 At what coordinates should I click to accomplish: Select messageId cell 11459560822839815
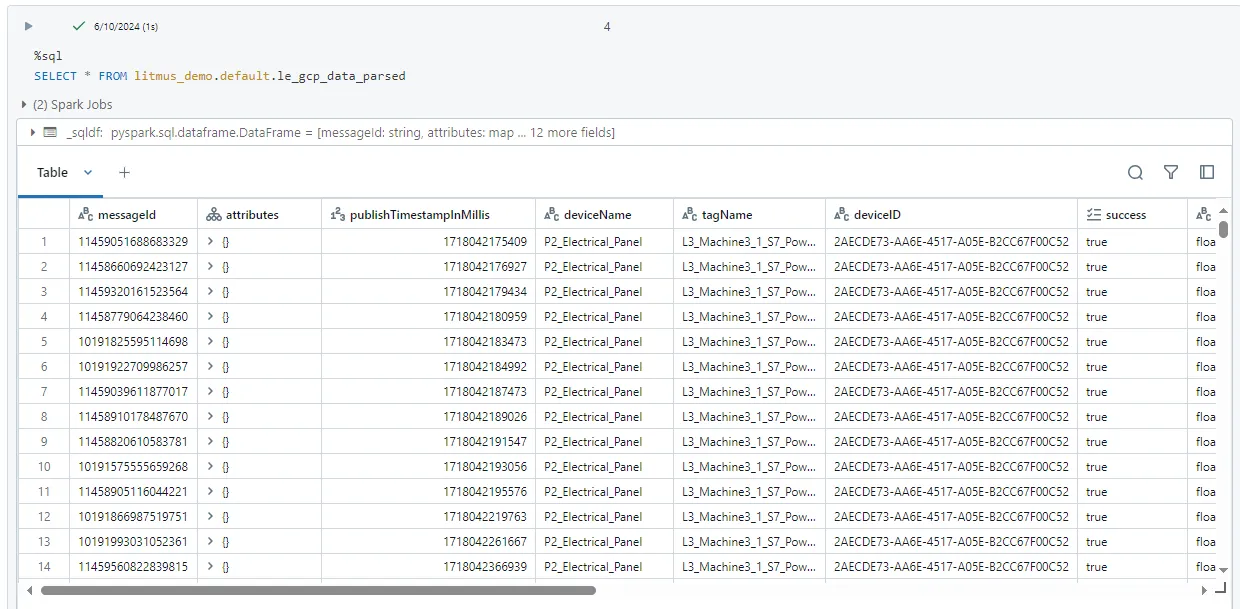pos(133,566)
